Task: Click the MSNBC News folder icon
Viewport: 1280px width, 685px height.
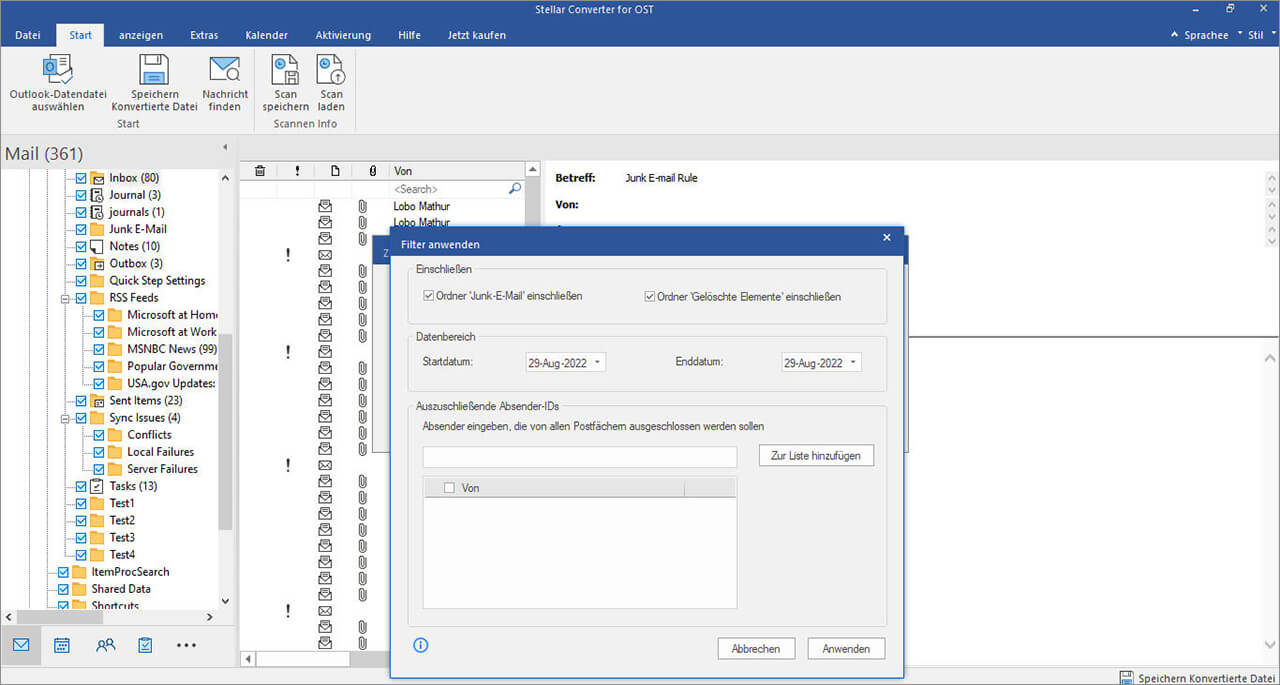Action: (x=116, y=349)
